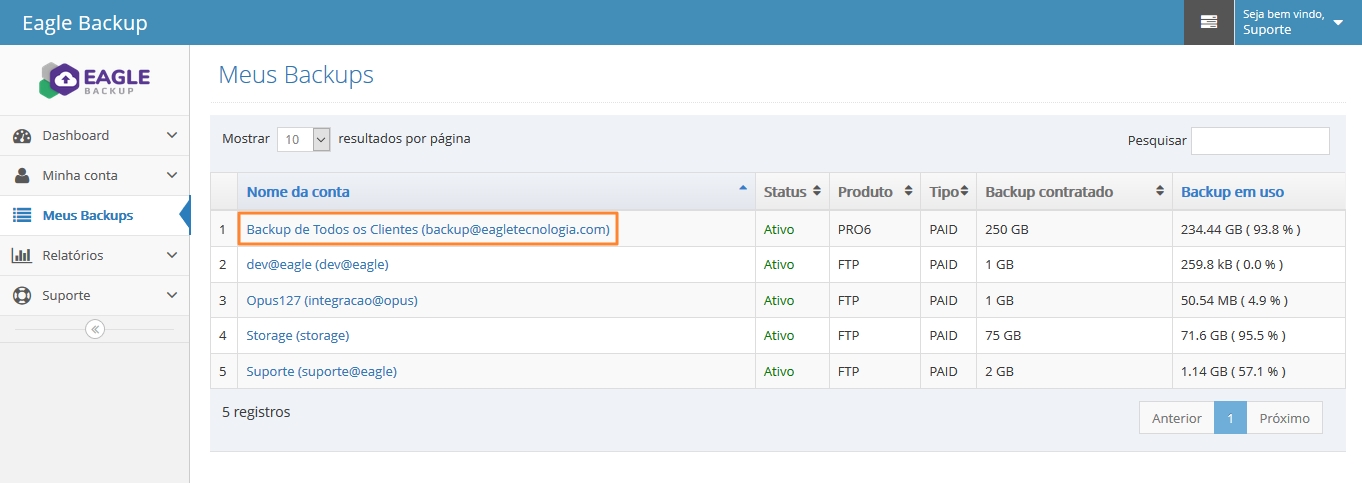This screenshot has height=483, width=1362.
Task: Focus the Pesquisar search field
Action: pyautogui.click(x=1260, y=141)
